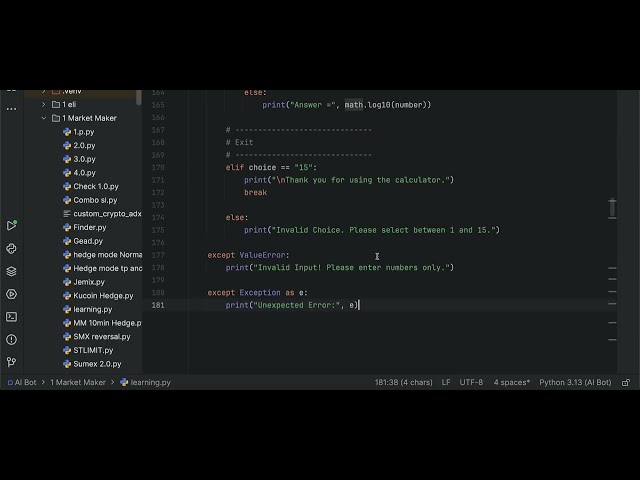Click the 'Invalid Input!' print statement
Viewport: 640px width, 480px height.
pyautogui.click(x=340, y=268)
